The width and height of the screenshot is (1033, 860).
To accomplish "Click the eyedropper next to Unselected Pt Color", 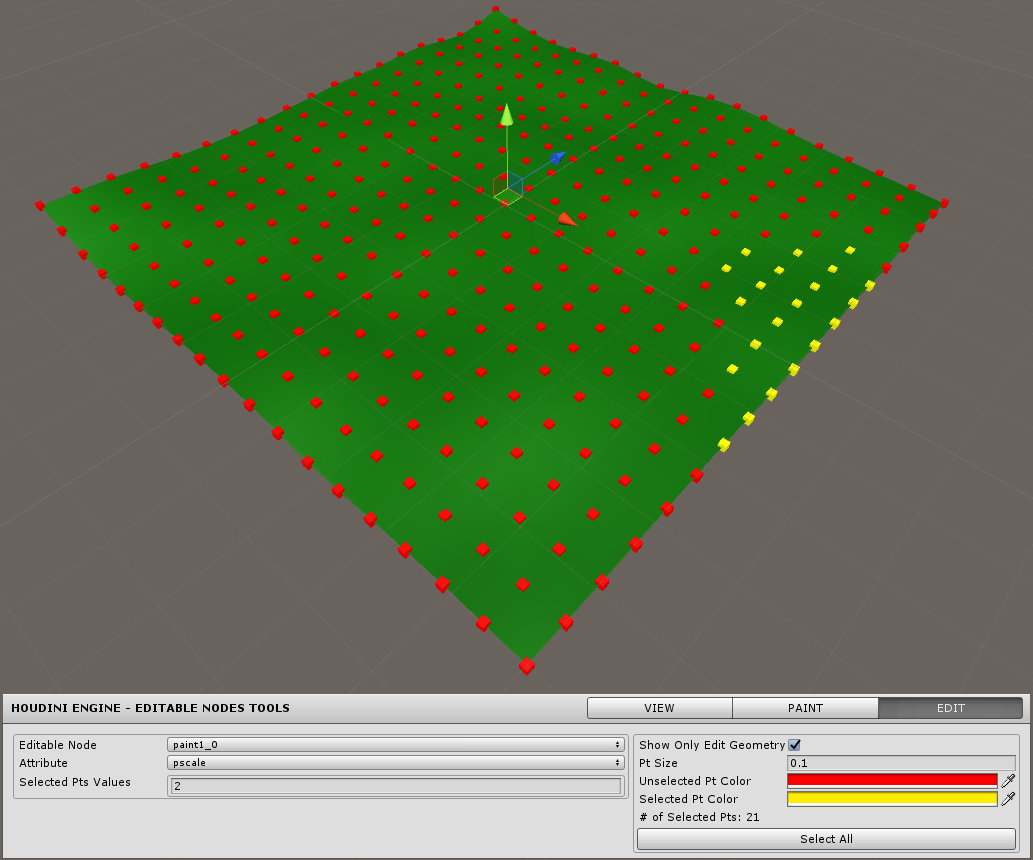I will (x=1008, y=781).
